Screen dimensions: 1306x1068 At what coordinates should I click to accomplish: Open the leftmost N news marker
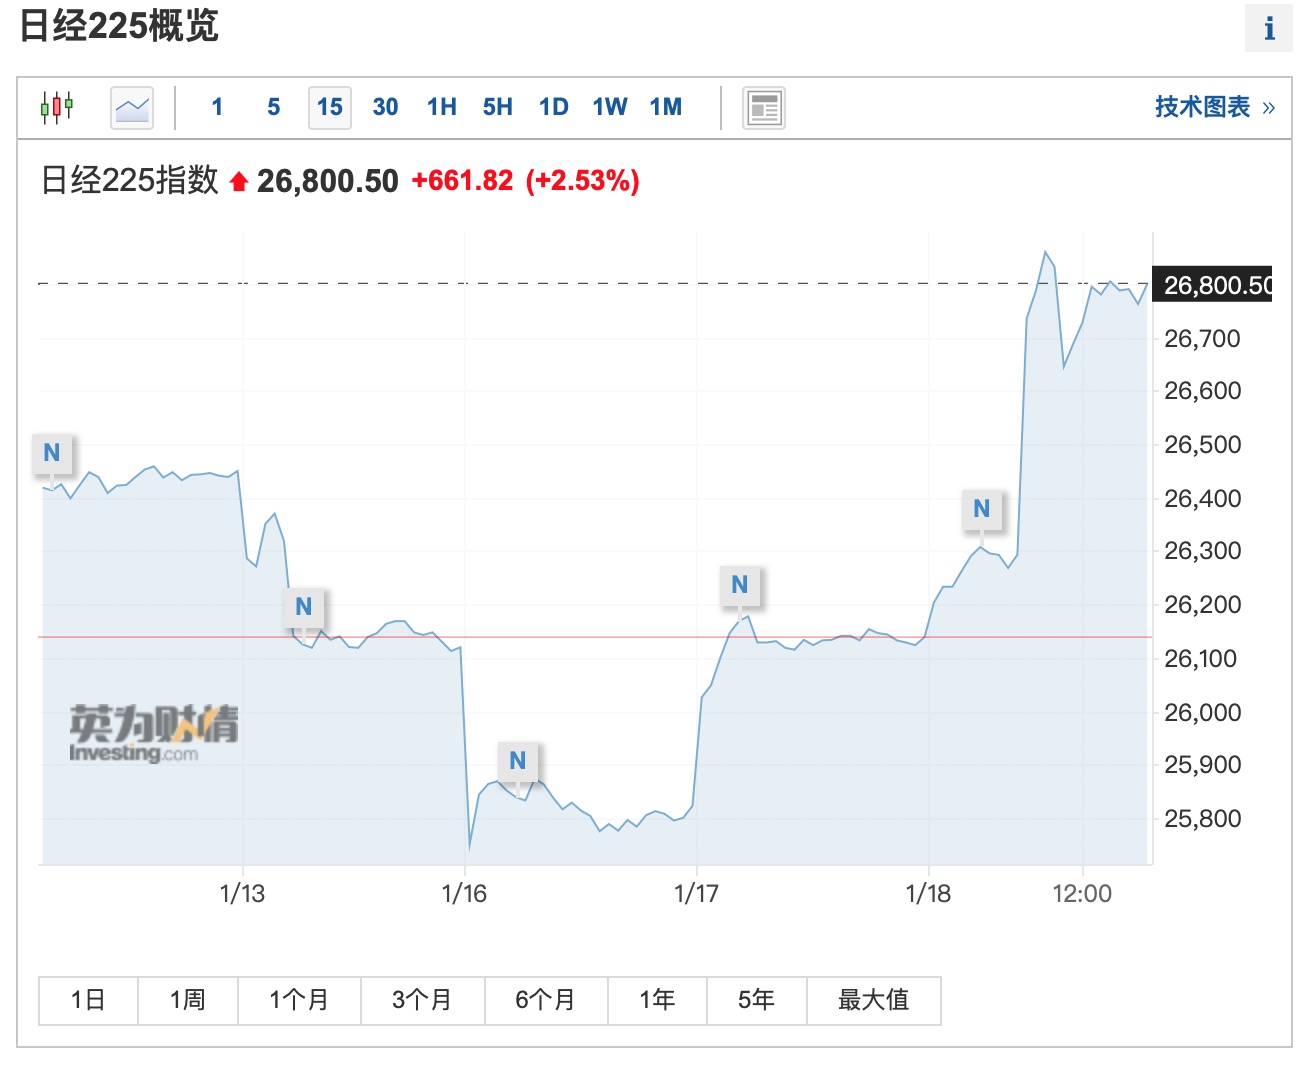[52, 453]
